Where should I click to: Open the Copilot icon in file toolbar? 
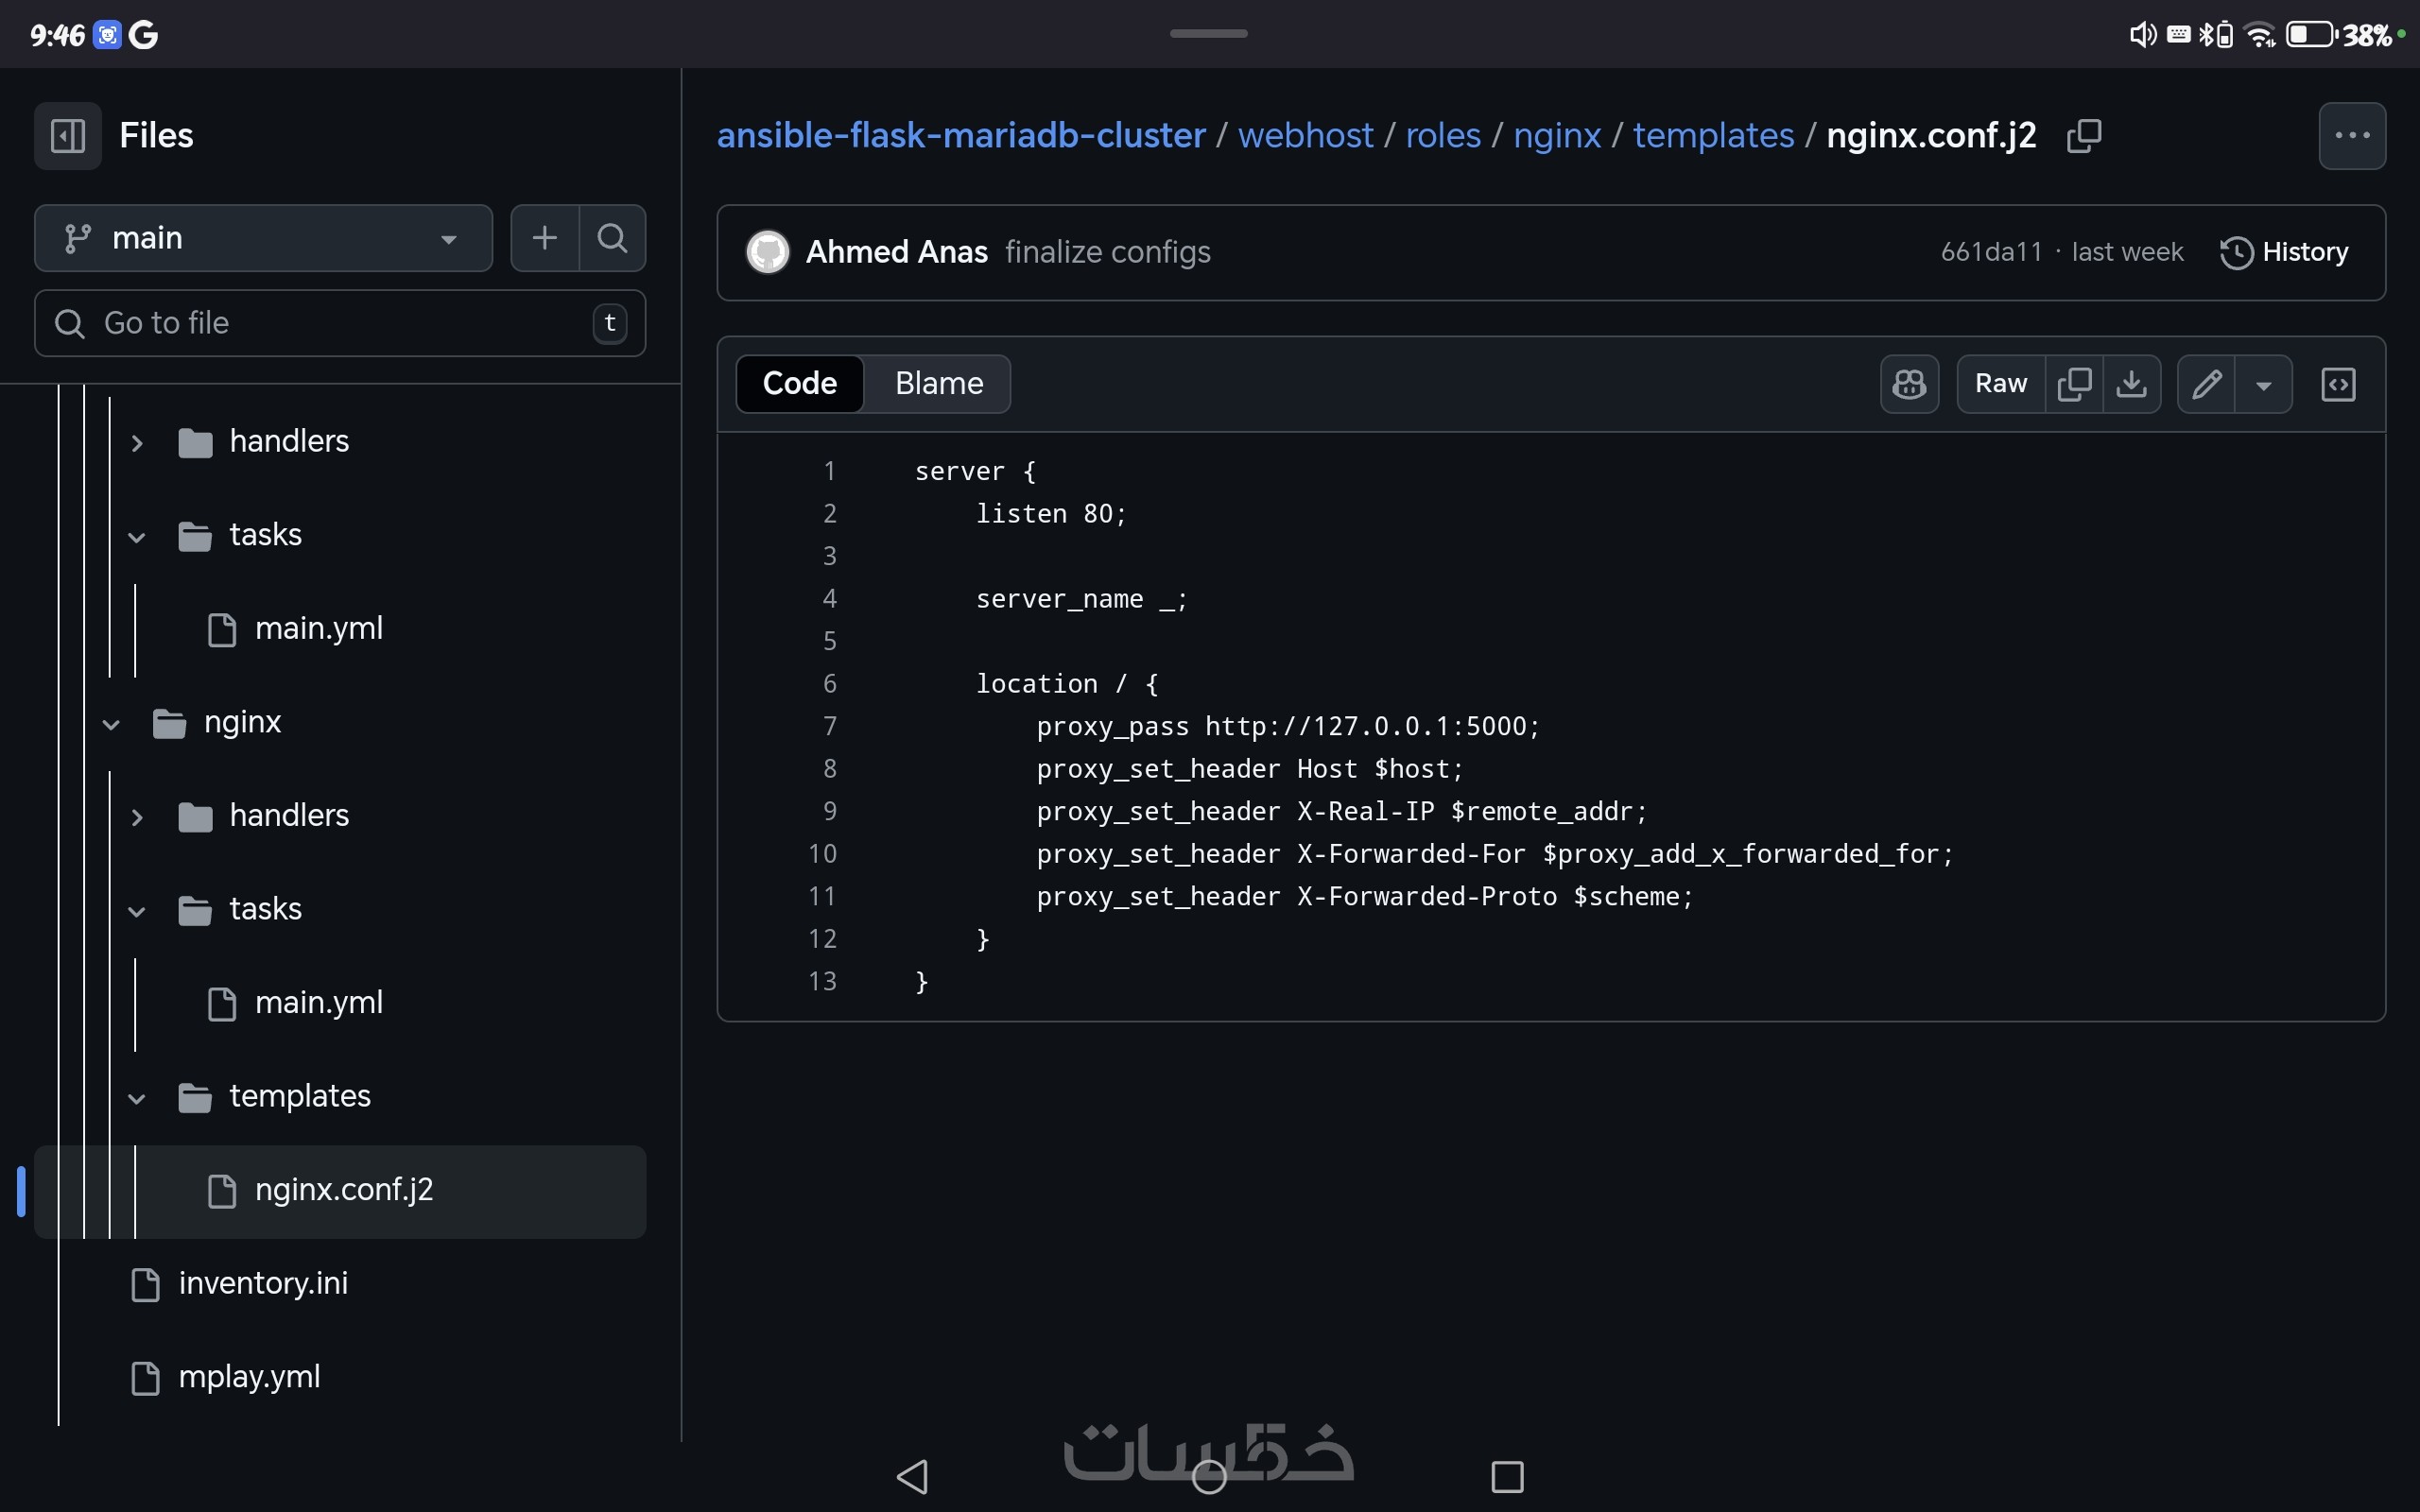tap(1909, 384)
